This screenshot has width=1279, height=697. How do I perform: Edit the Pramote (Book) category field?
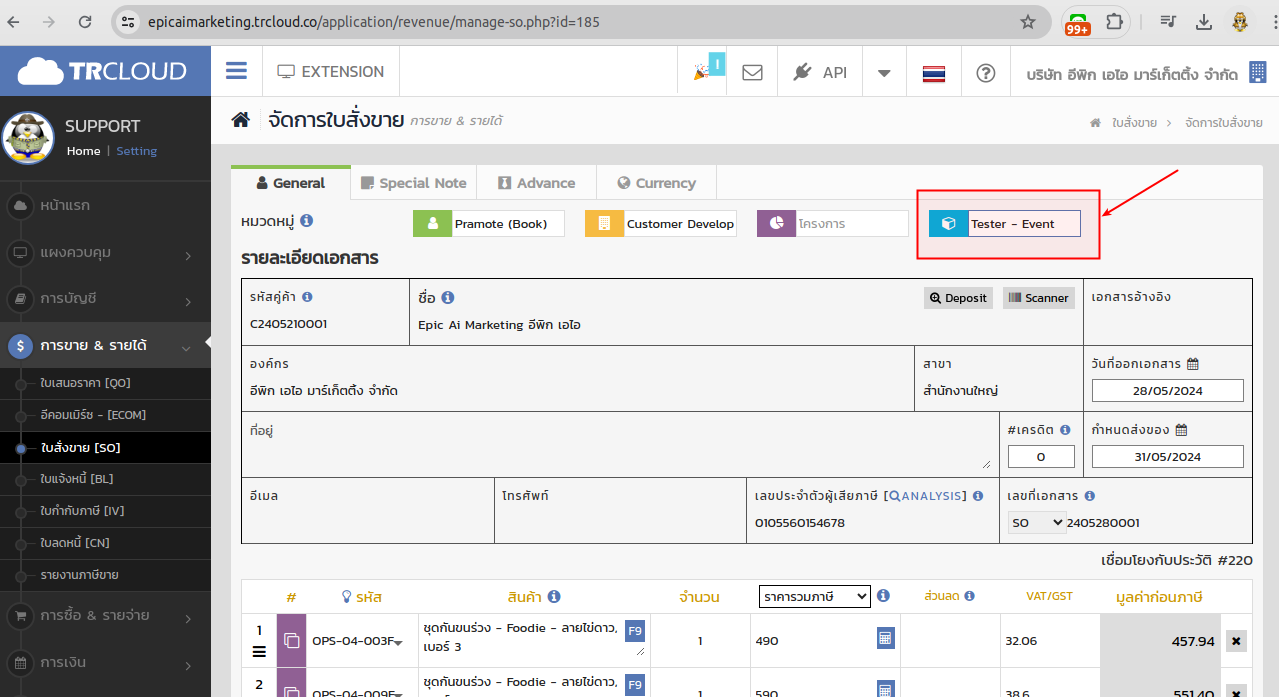pos(509,223)
